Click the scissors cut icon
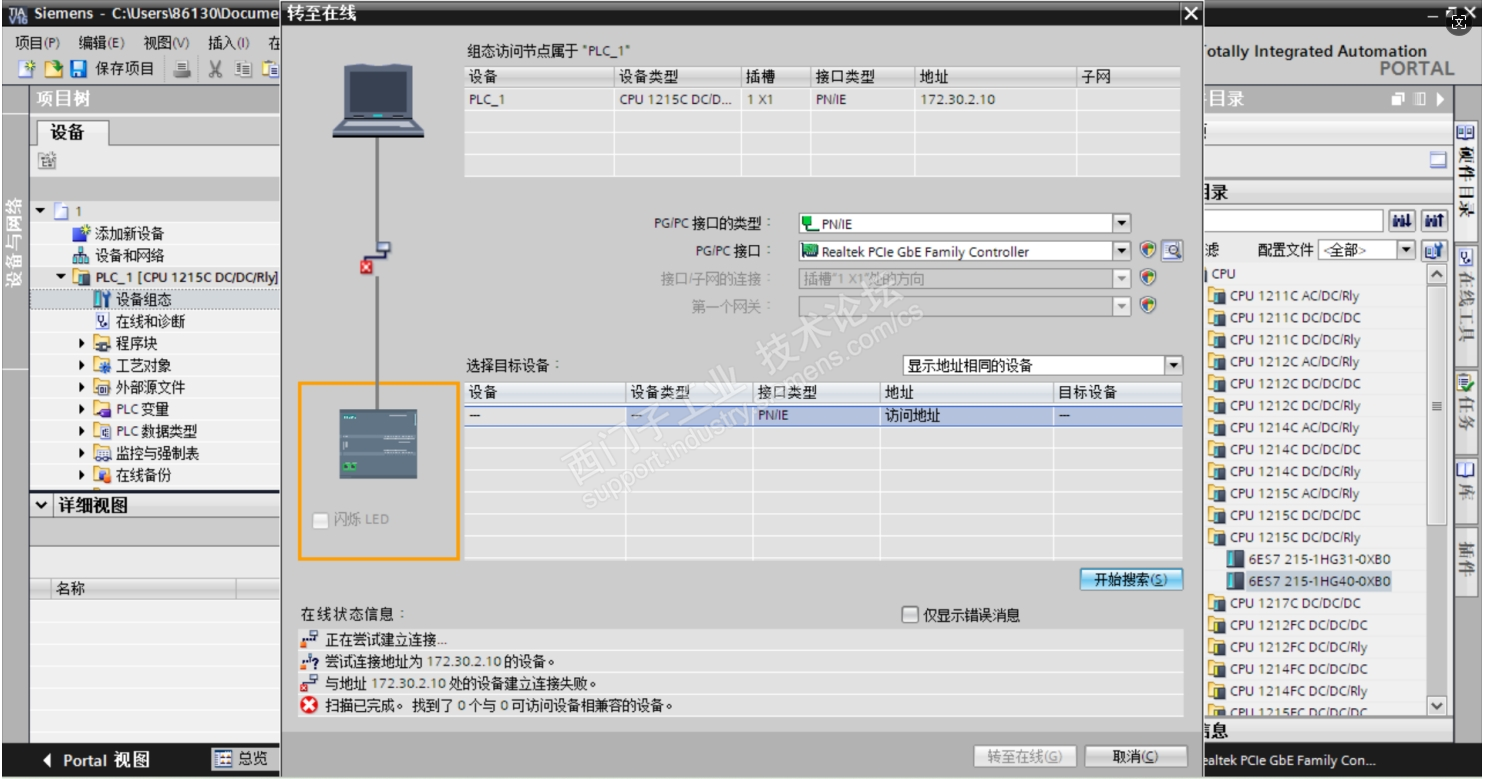The height and width of the screenshot is (779, 1485). point(215,69)
